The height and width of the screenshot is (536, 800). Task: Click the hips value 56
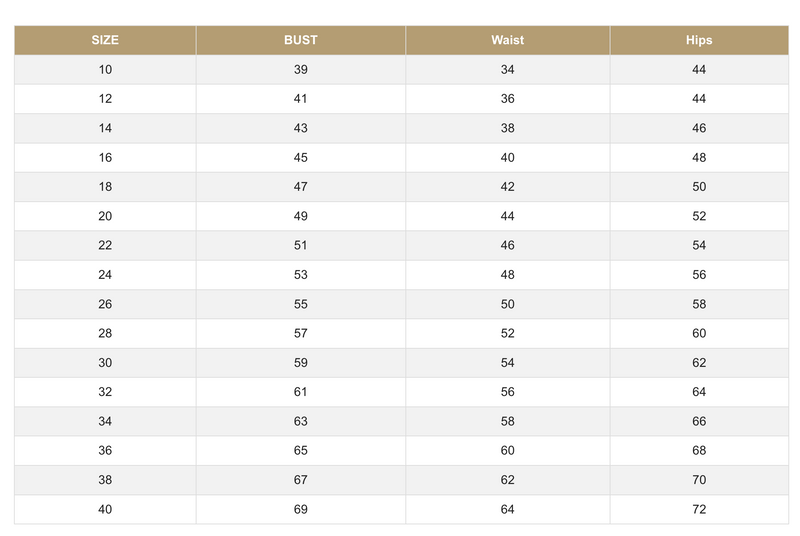pos(699,275)
